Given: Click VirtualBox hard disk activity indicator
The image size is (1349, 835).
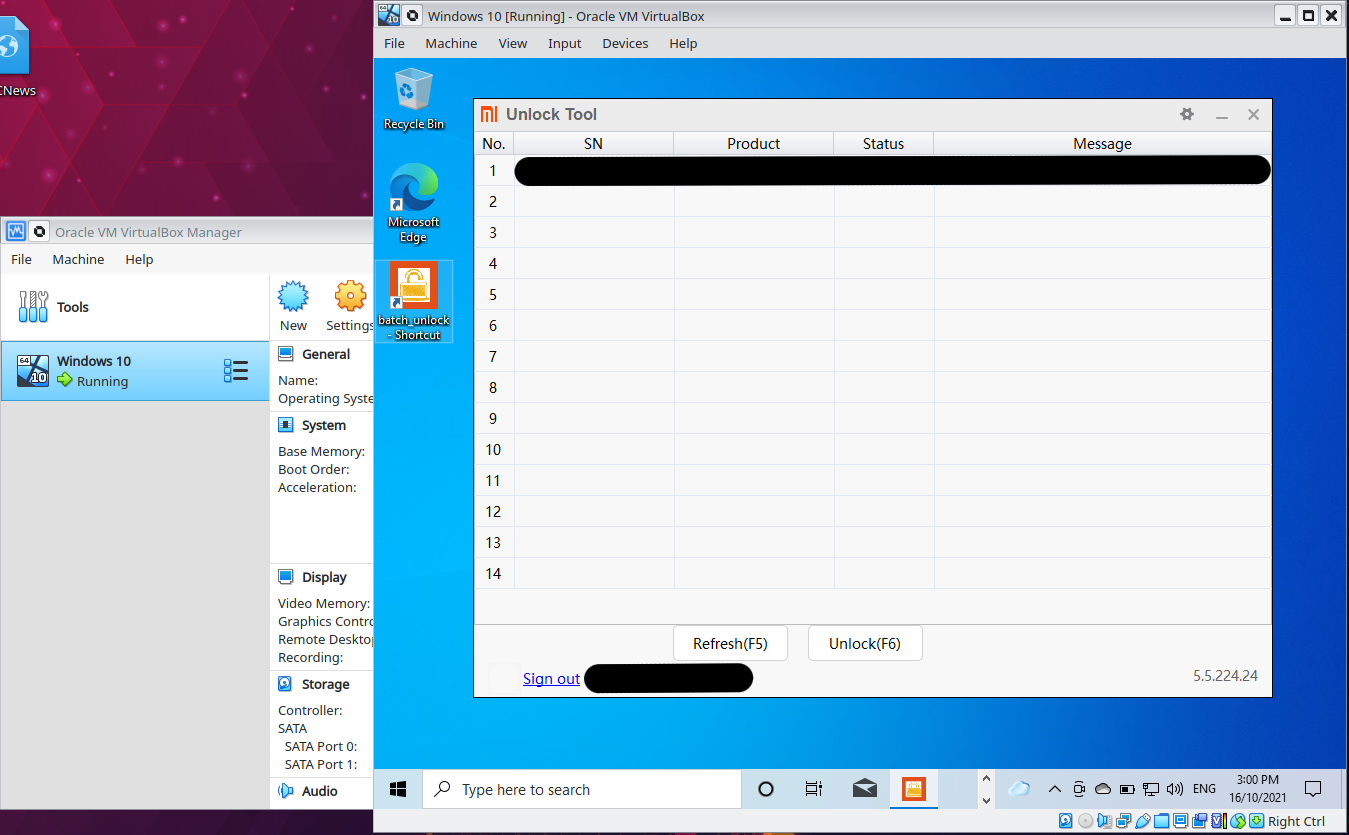Looking at the screenshot, I should [1066, 821].
